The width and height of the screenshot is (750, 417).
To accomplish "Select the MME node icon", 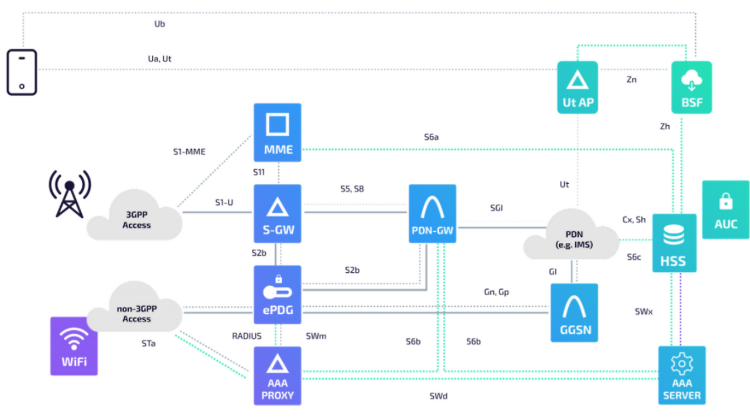I will 277,132.
